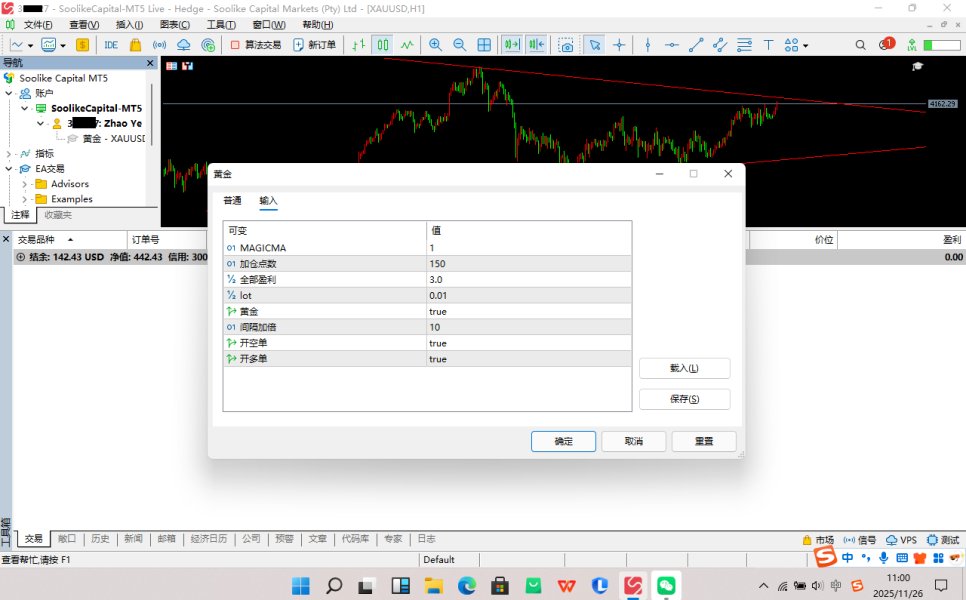Expand the Advisors folder tree node
This screenshot has width=966, height=600.
(25, 184)
